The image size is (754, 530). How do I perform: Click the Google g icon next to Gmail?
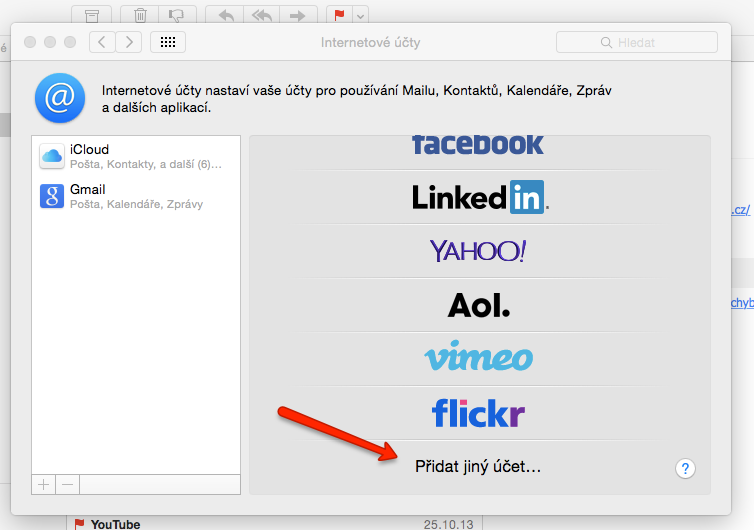52,196
